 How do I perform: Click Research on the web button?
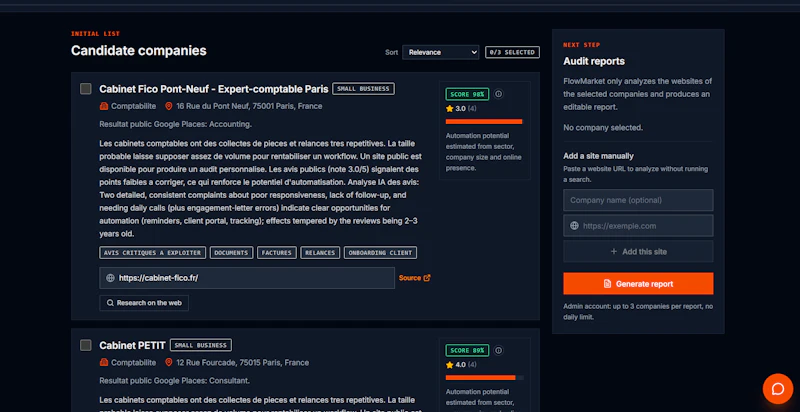pyautogui.click(x=144, y=303)
